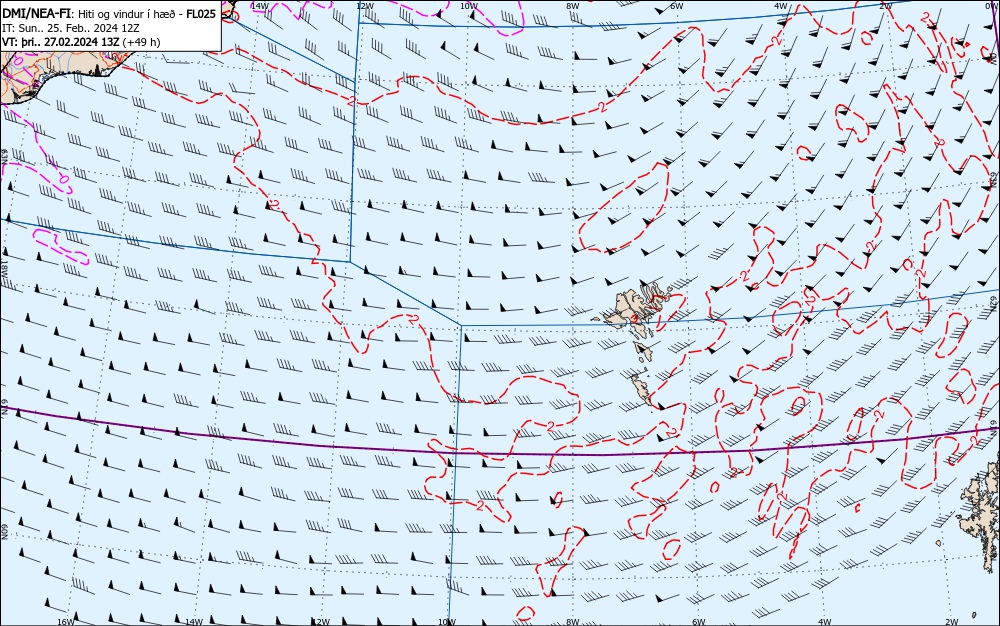Screen dimensions: 1000x626
Task: Click the '10W' label on the top axis
Action: pyautogui.click(x=469, y=5)
